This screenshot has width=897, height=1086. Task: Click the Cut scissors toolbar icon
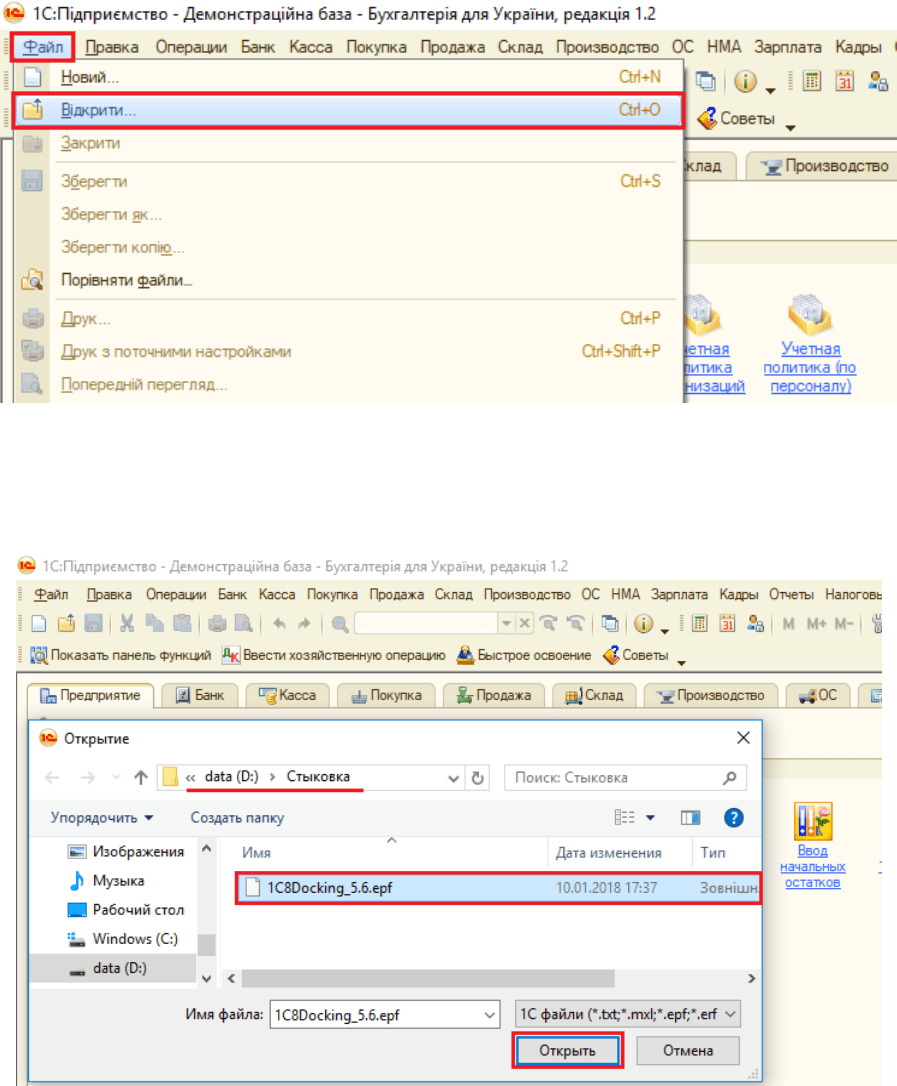pyautogui.click(x=127, y=623)
